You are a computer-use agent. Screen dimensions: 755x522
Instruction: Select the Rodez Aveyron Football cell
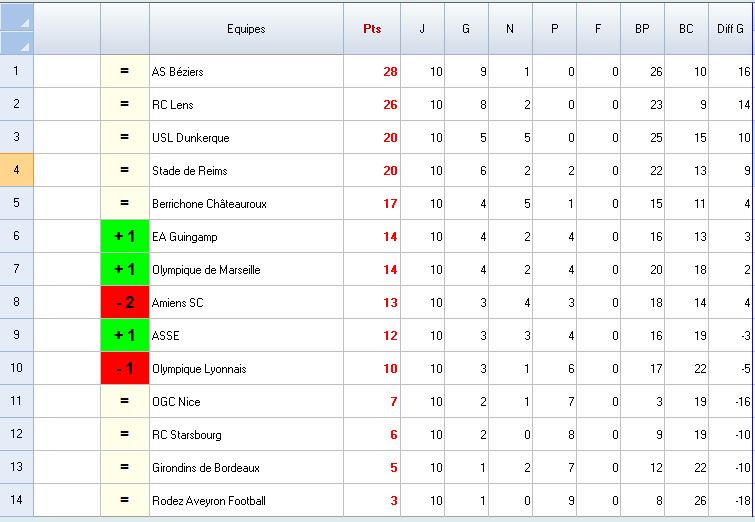pyautogui.click(x=246, y=500)
